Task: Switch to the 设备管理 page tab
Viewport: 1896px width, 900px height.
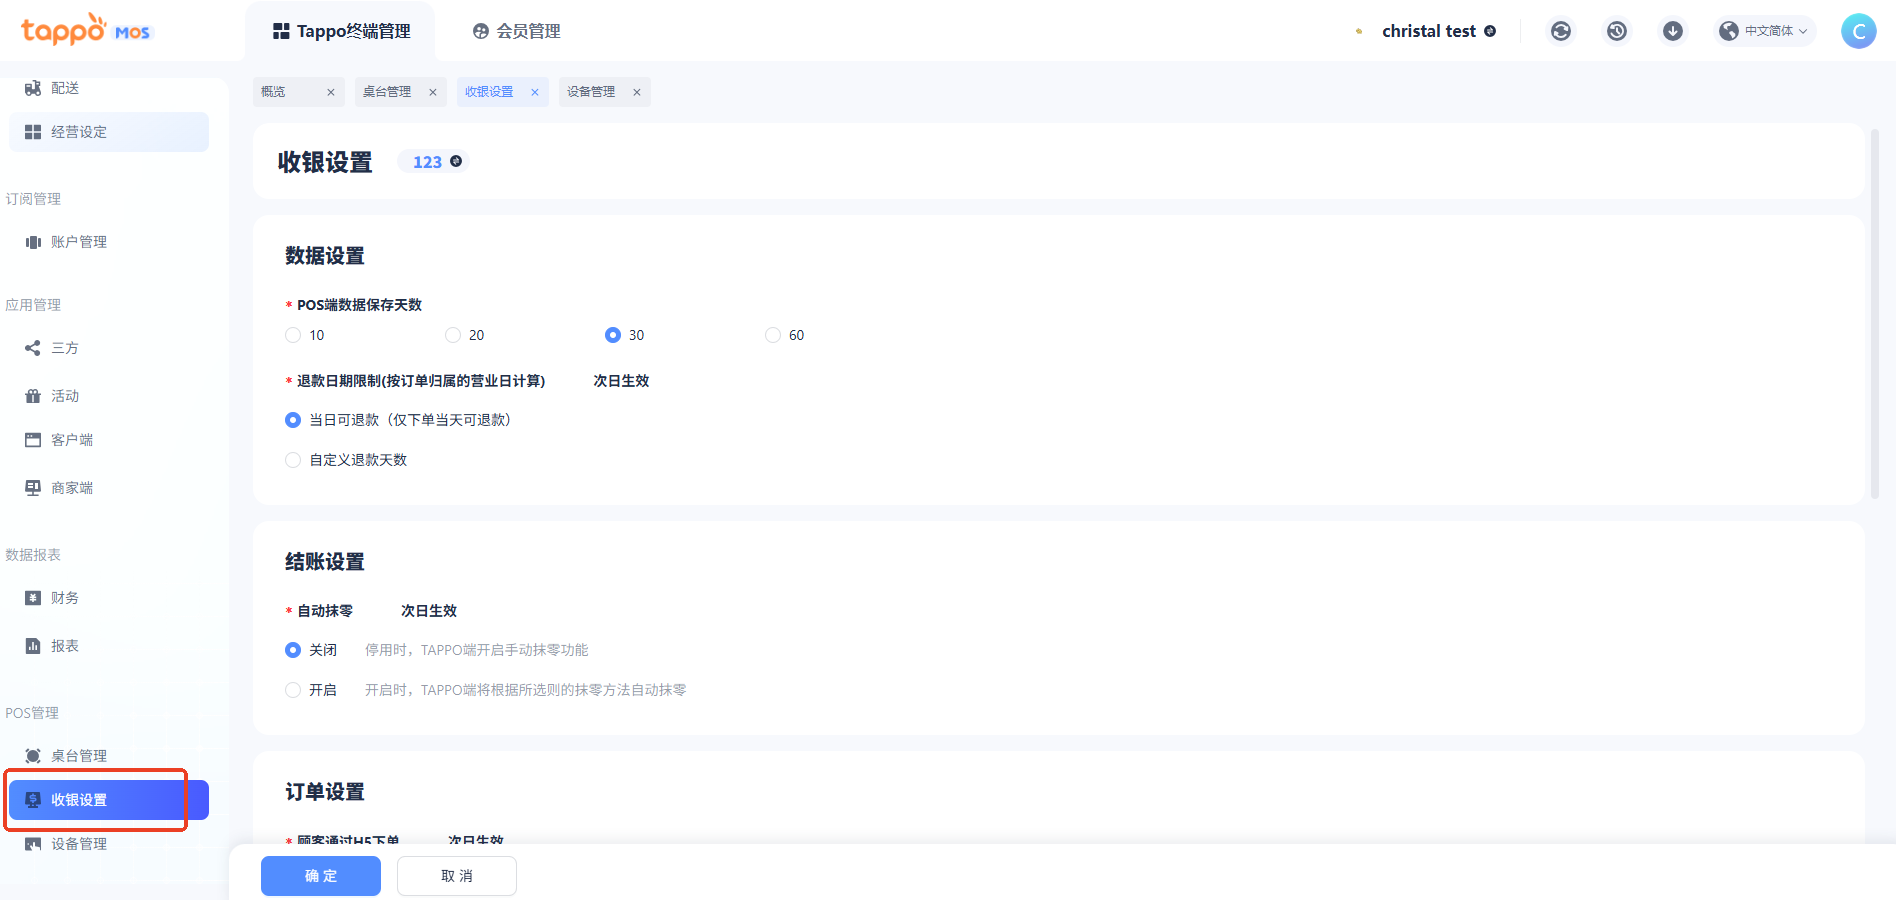Action: tap(591, 92)
